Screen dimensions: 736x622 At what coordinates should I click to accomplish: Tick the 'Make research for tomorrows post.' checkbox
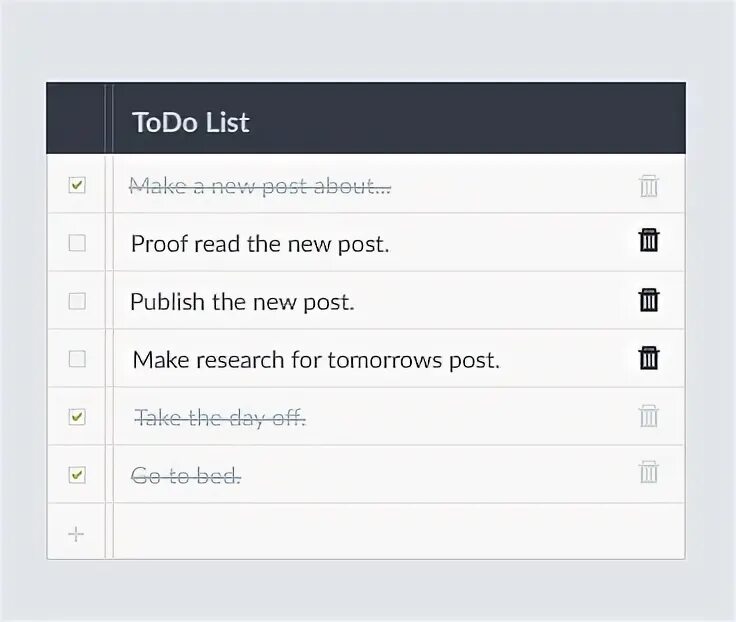click(77, 359)
